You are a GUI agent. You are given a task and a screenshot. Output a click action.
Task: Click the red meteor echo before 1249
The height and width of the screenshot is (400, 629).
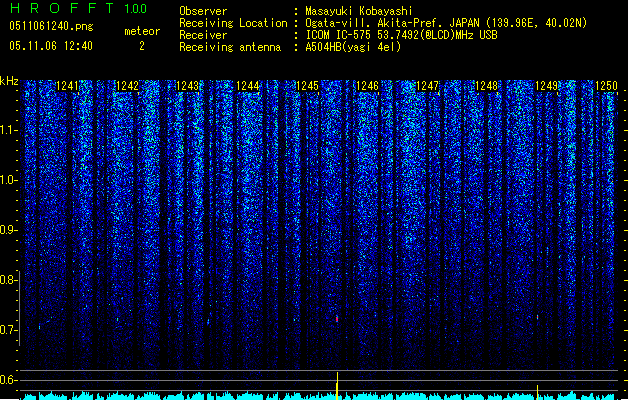coord(538,317)
